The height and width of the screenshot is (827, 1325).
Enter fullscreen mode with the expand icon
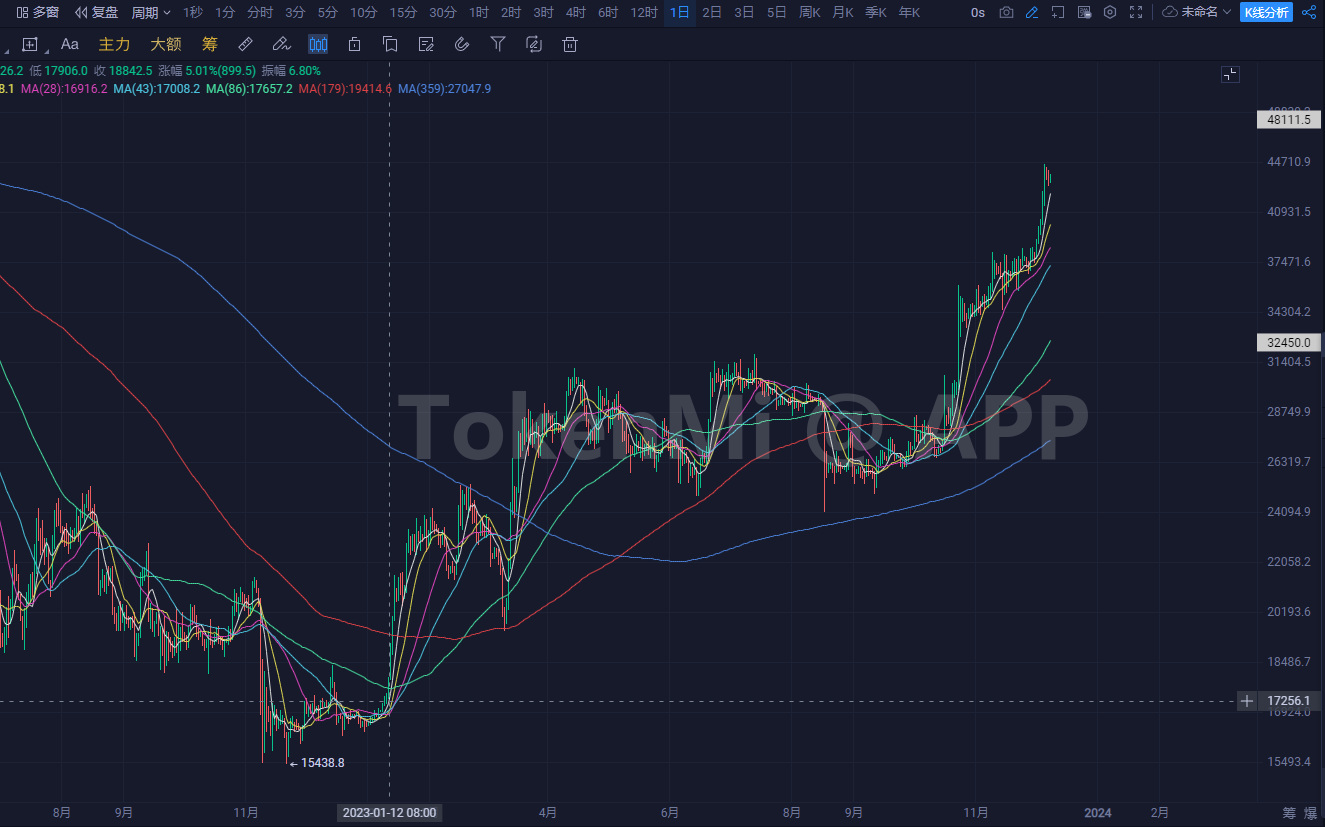click(x=1136, y=12)
